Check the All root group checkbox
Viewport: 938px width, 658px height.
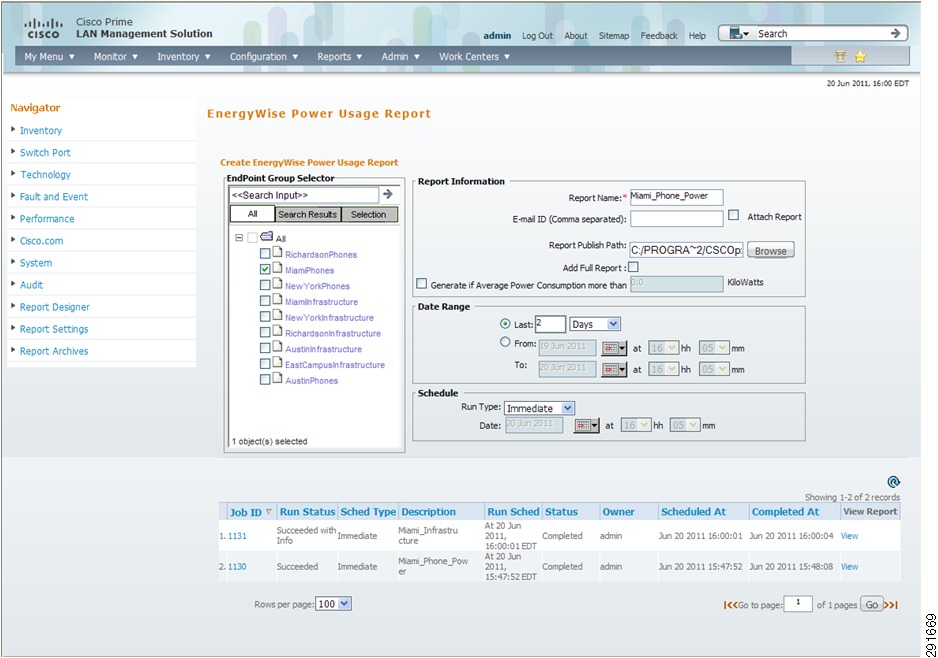click(252, 237)
